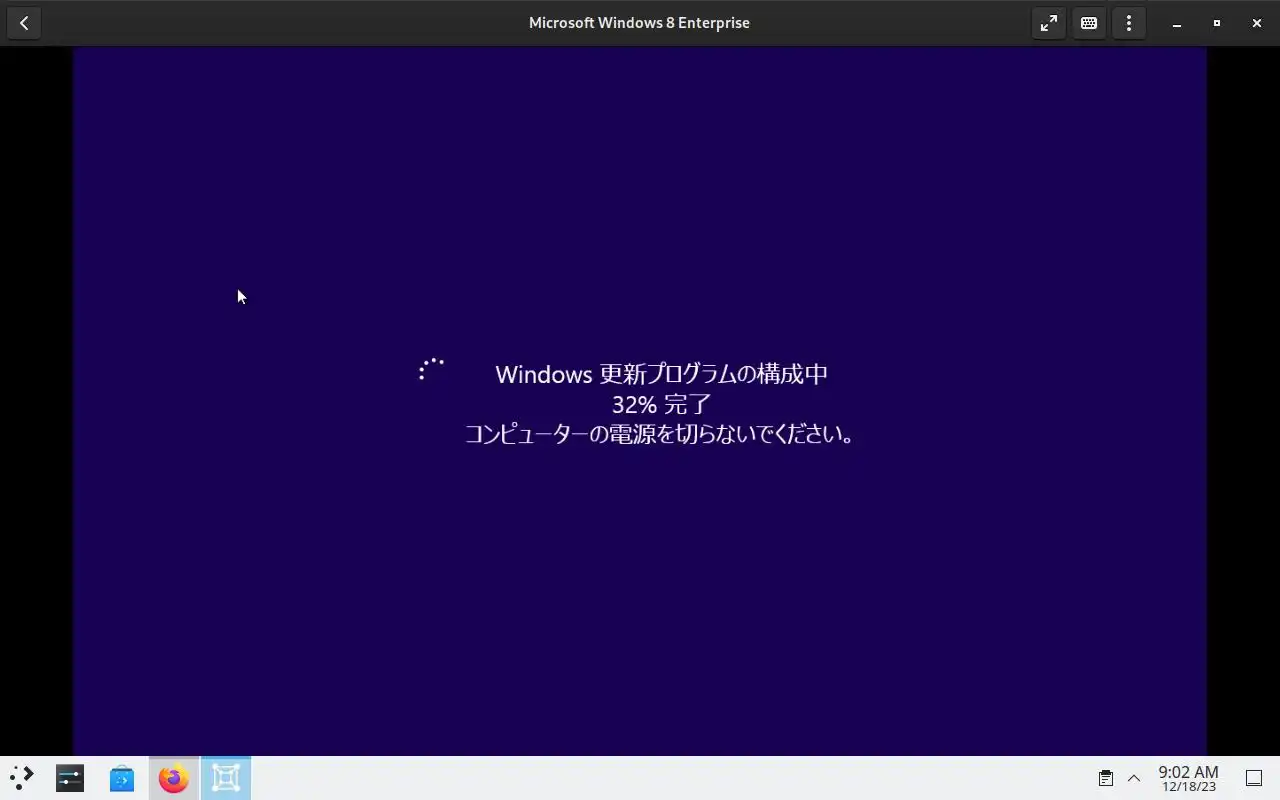Open the keyboard shortcuts send-keys menu
This screenshot has width=1280, height=800.
tap(1089, 23)
